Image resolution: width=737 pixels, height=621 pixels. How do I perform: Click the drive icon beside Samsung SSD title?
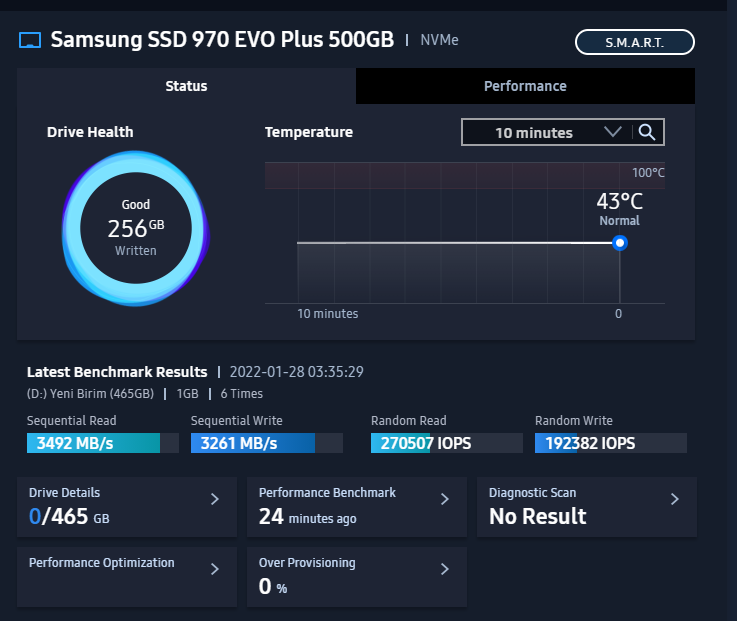coord(31,41)
